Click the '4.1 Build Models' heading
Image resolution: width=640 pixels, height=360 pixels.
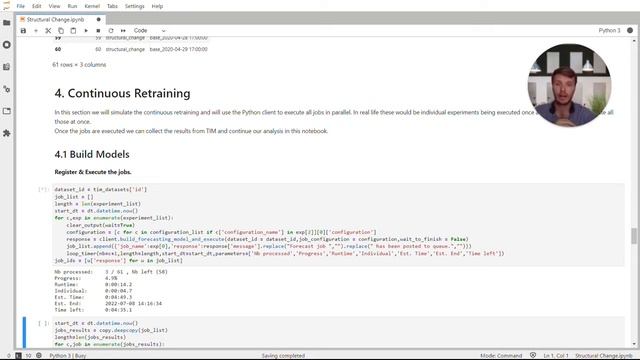pos(92,154)
